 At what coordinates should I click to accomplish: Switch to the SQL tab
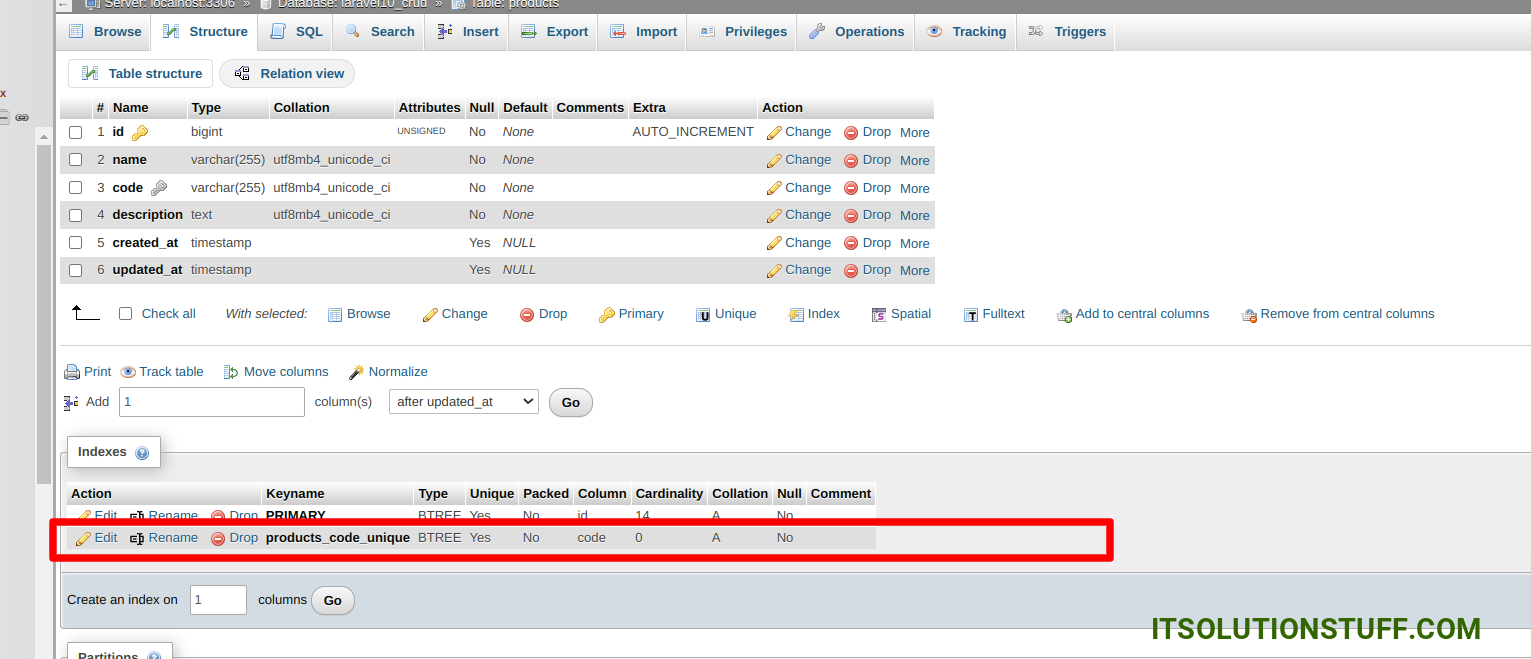coord(297,32)
